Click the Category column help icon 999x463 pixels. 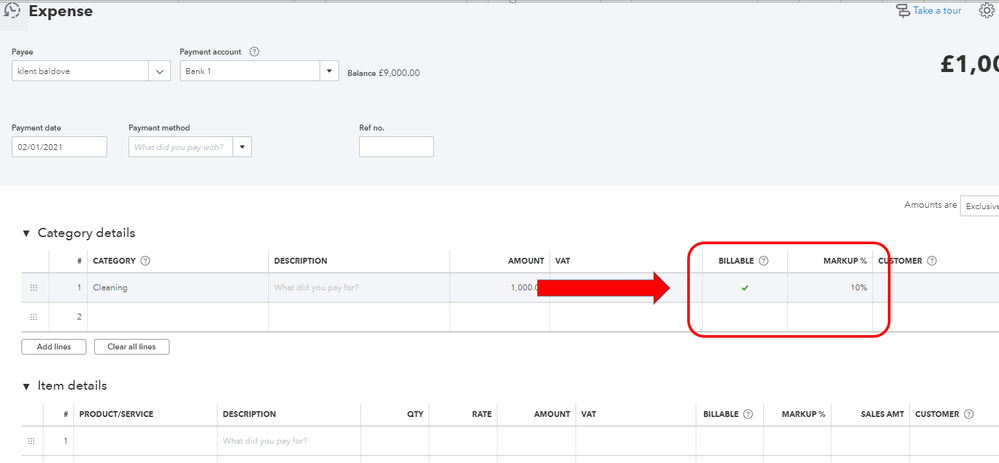[146, 261]
